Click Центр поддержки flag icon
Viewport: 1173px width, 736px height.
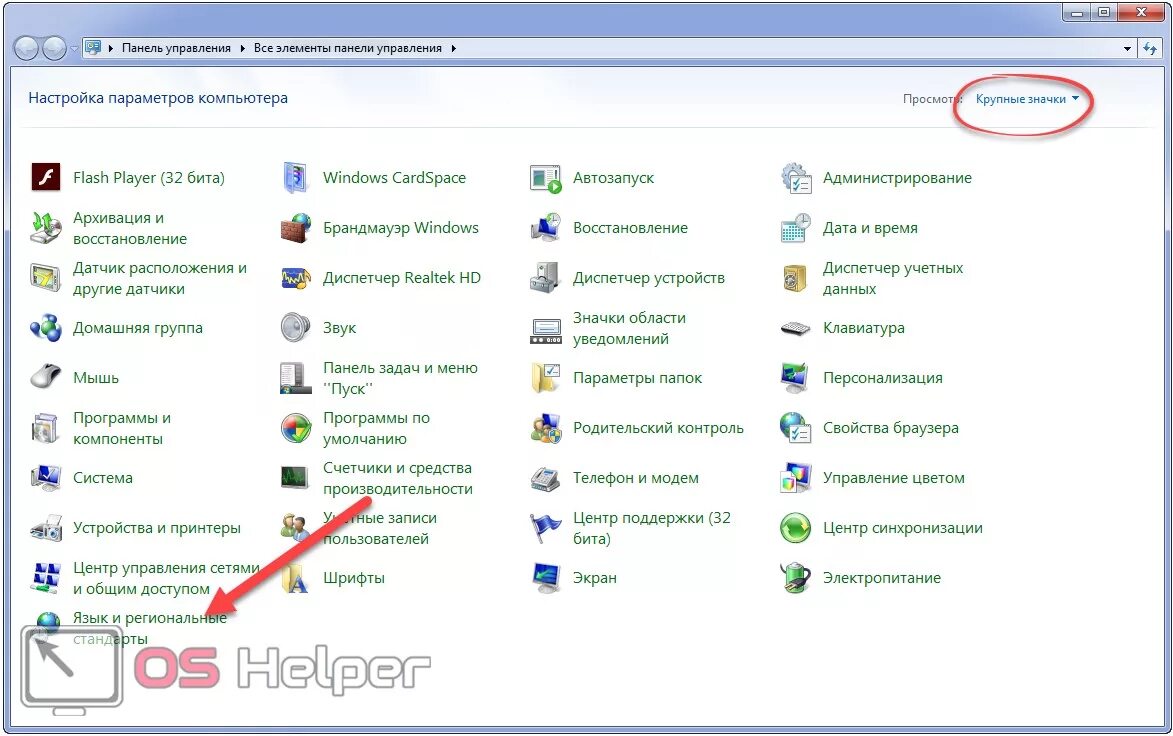click(x=545, y=528)
